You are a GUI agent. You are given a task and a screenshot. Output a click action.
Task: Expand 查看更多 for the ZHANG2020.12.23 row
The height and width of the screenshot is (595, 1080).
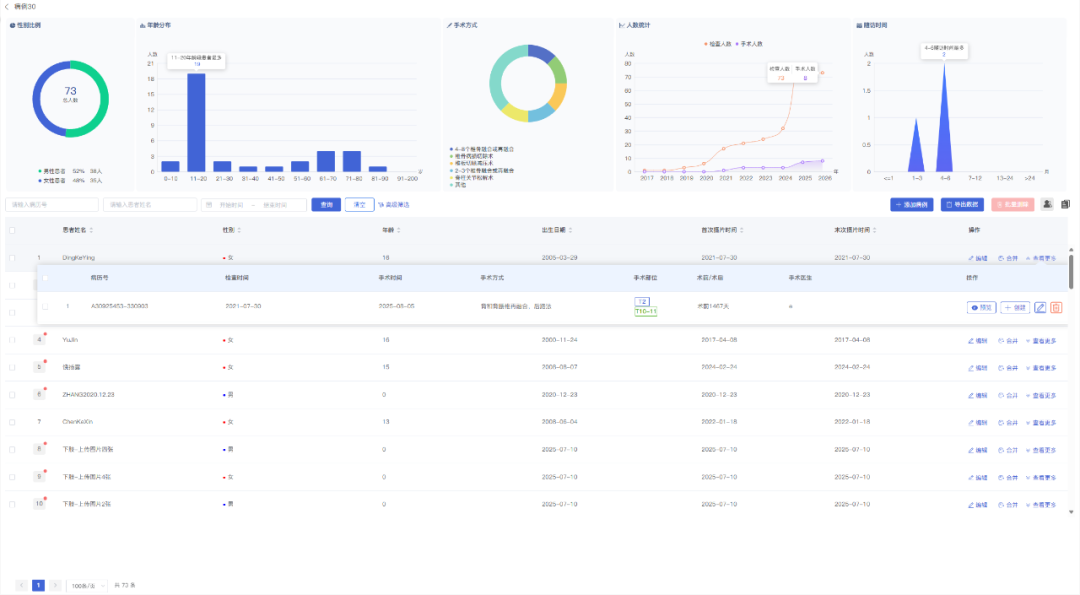point(1041,395)
